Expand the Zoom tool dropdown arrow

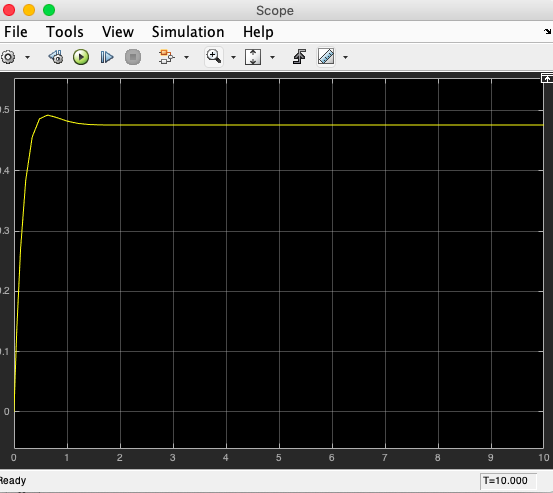click(233, 57)
